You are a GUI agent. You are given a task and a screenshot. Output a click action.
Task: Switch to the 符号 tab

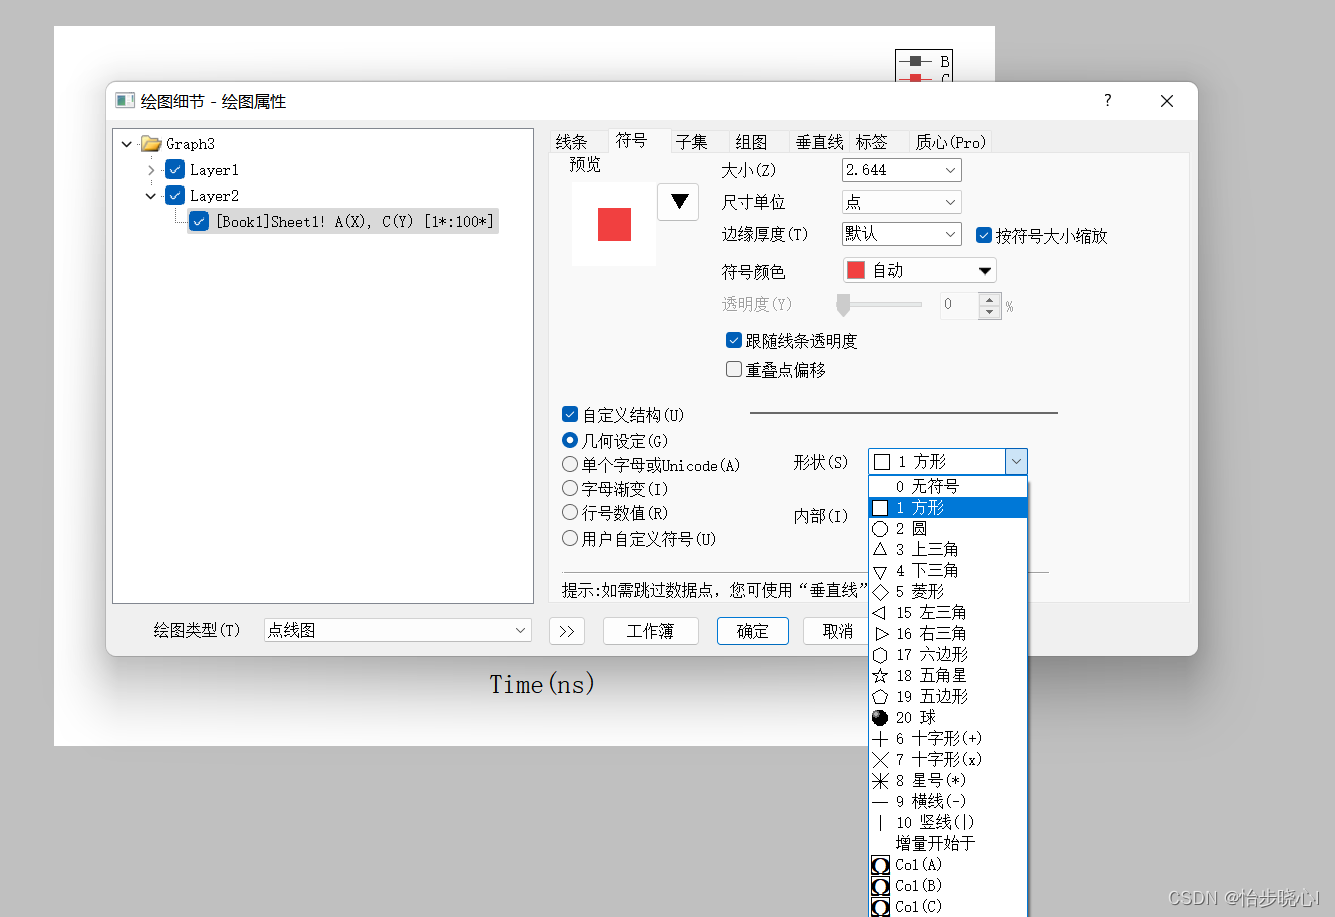tap(631, 141)
